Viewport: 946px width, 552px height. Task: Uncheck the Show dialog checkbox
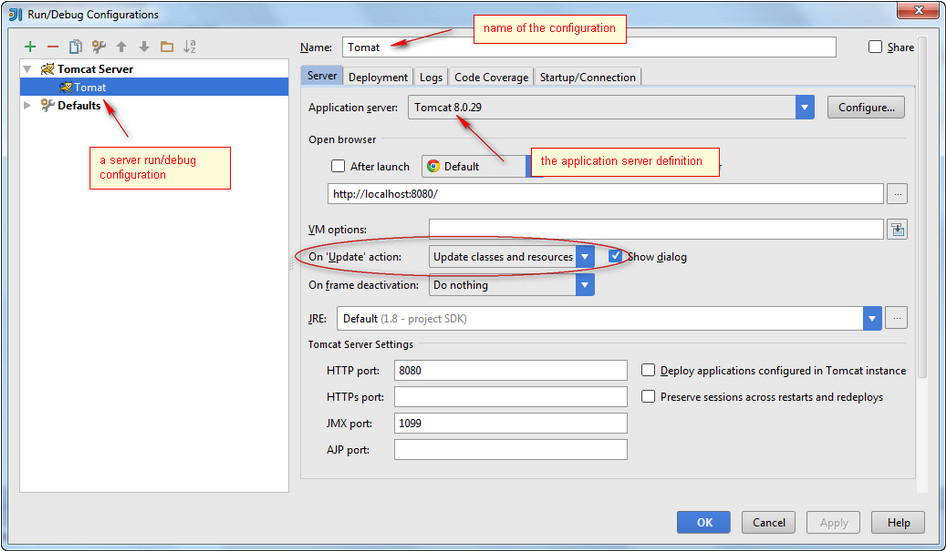click(615, 256)
